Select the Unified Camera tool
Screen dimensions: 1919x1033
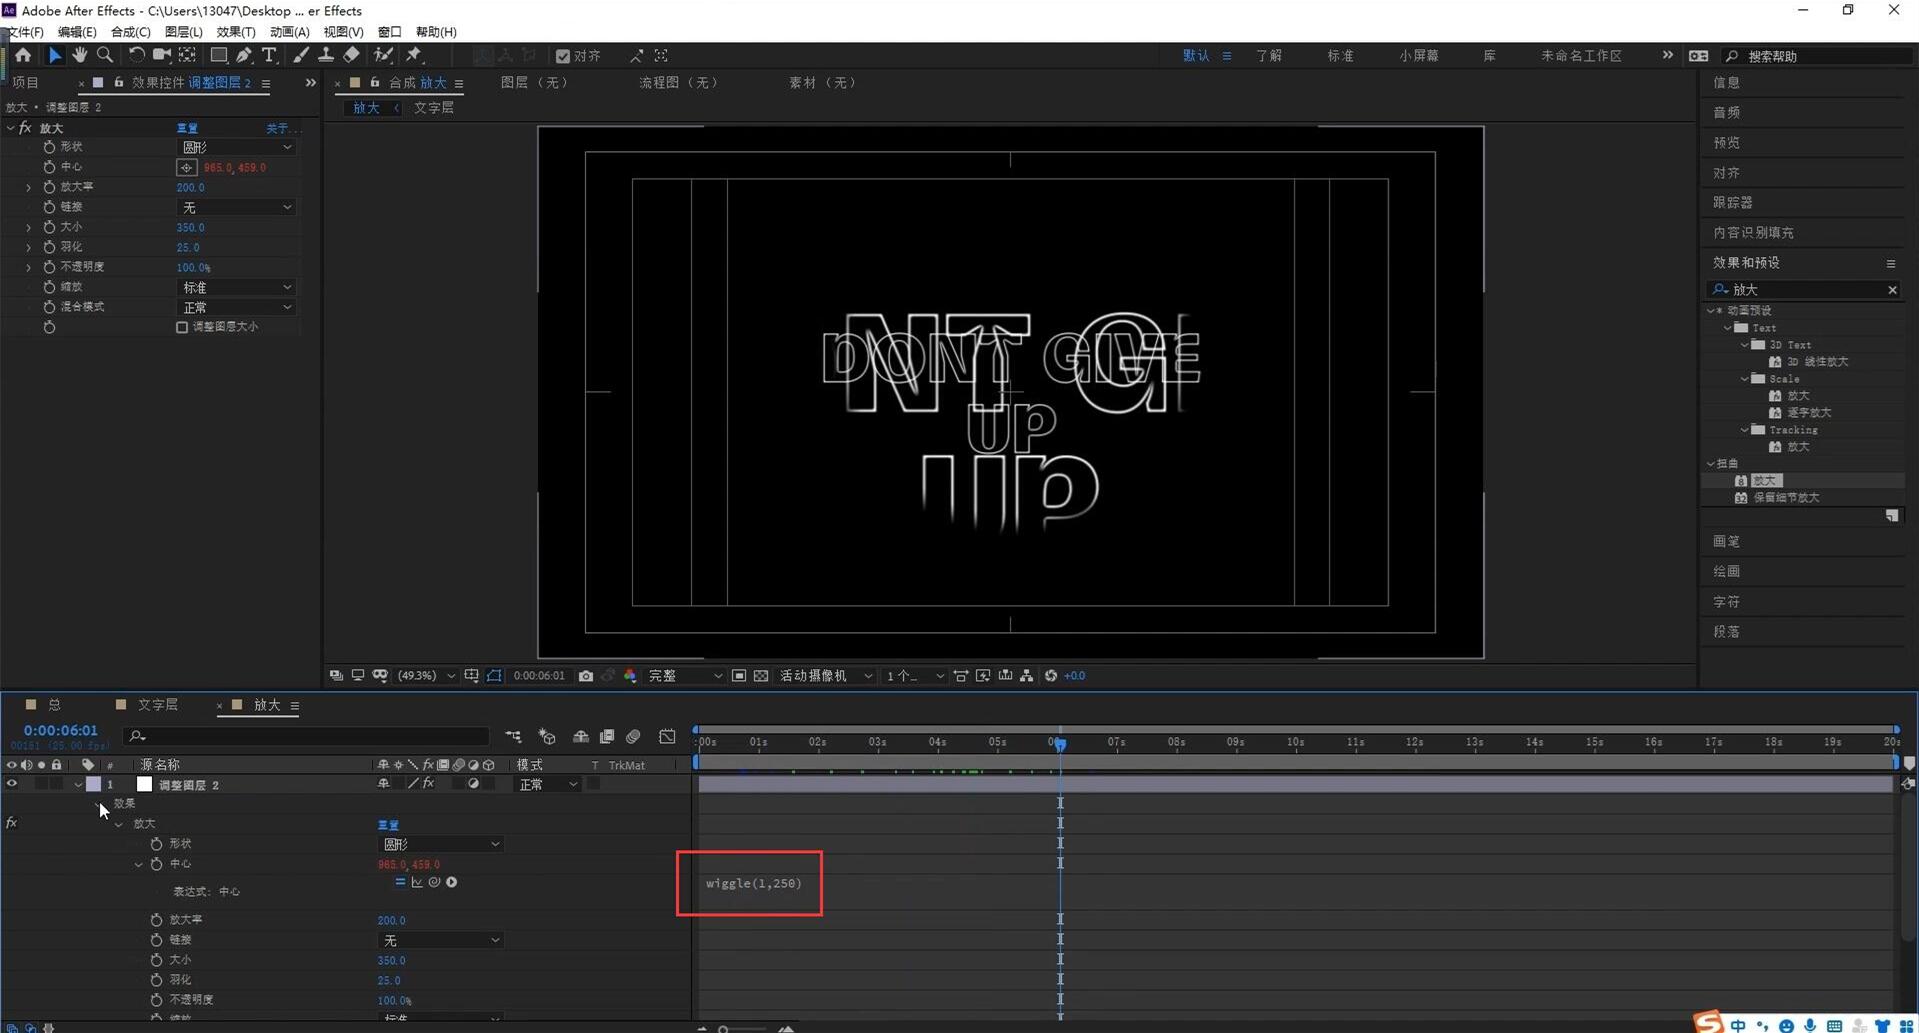pyautogui.click(x=161, y=56)
